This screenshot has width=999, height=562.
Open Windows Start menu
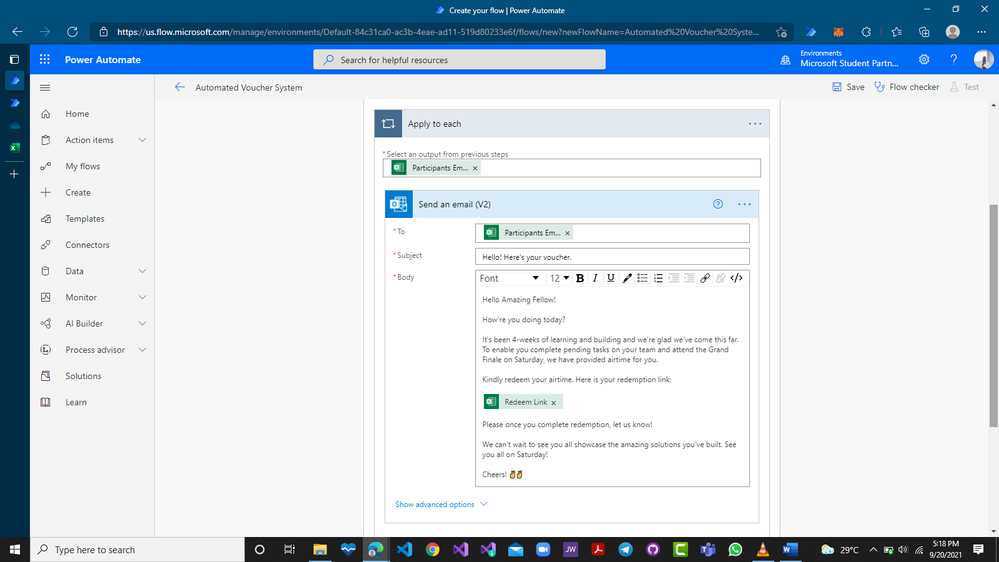15,549
